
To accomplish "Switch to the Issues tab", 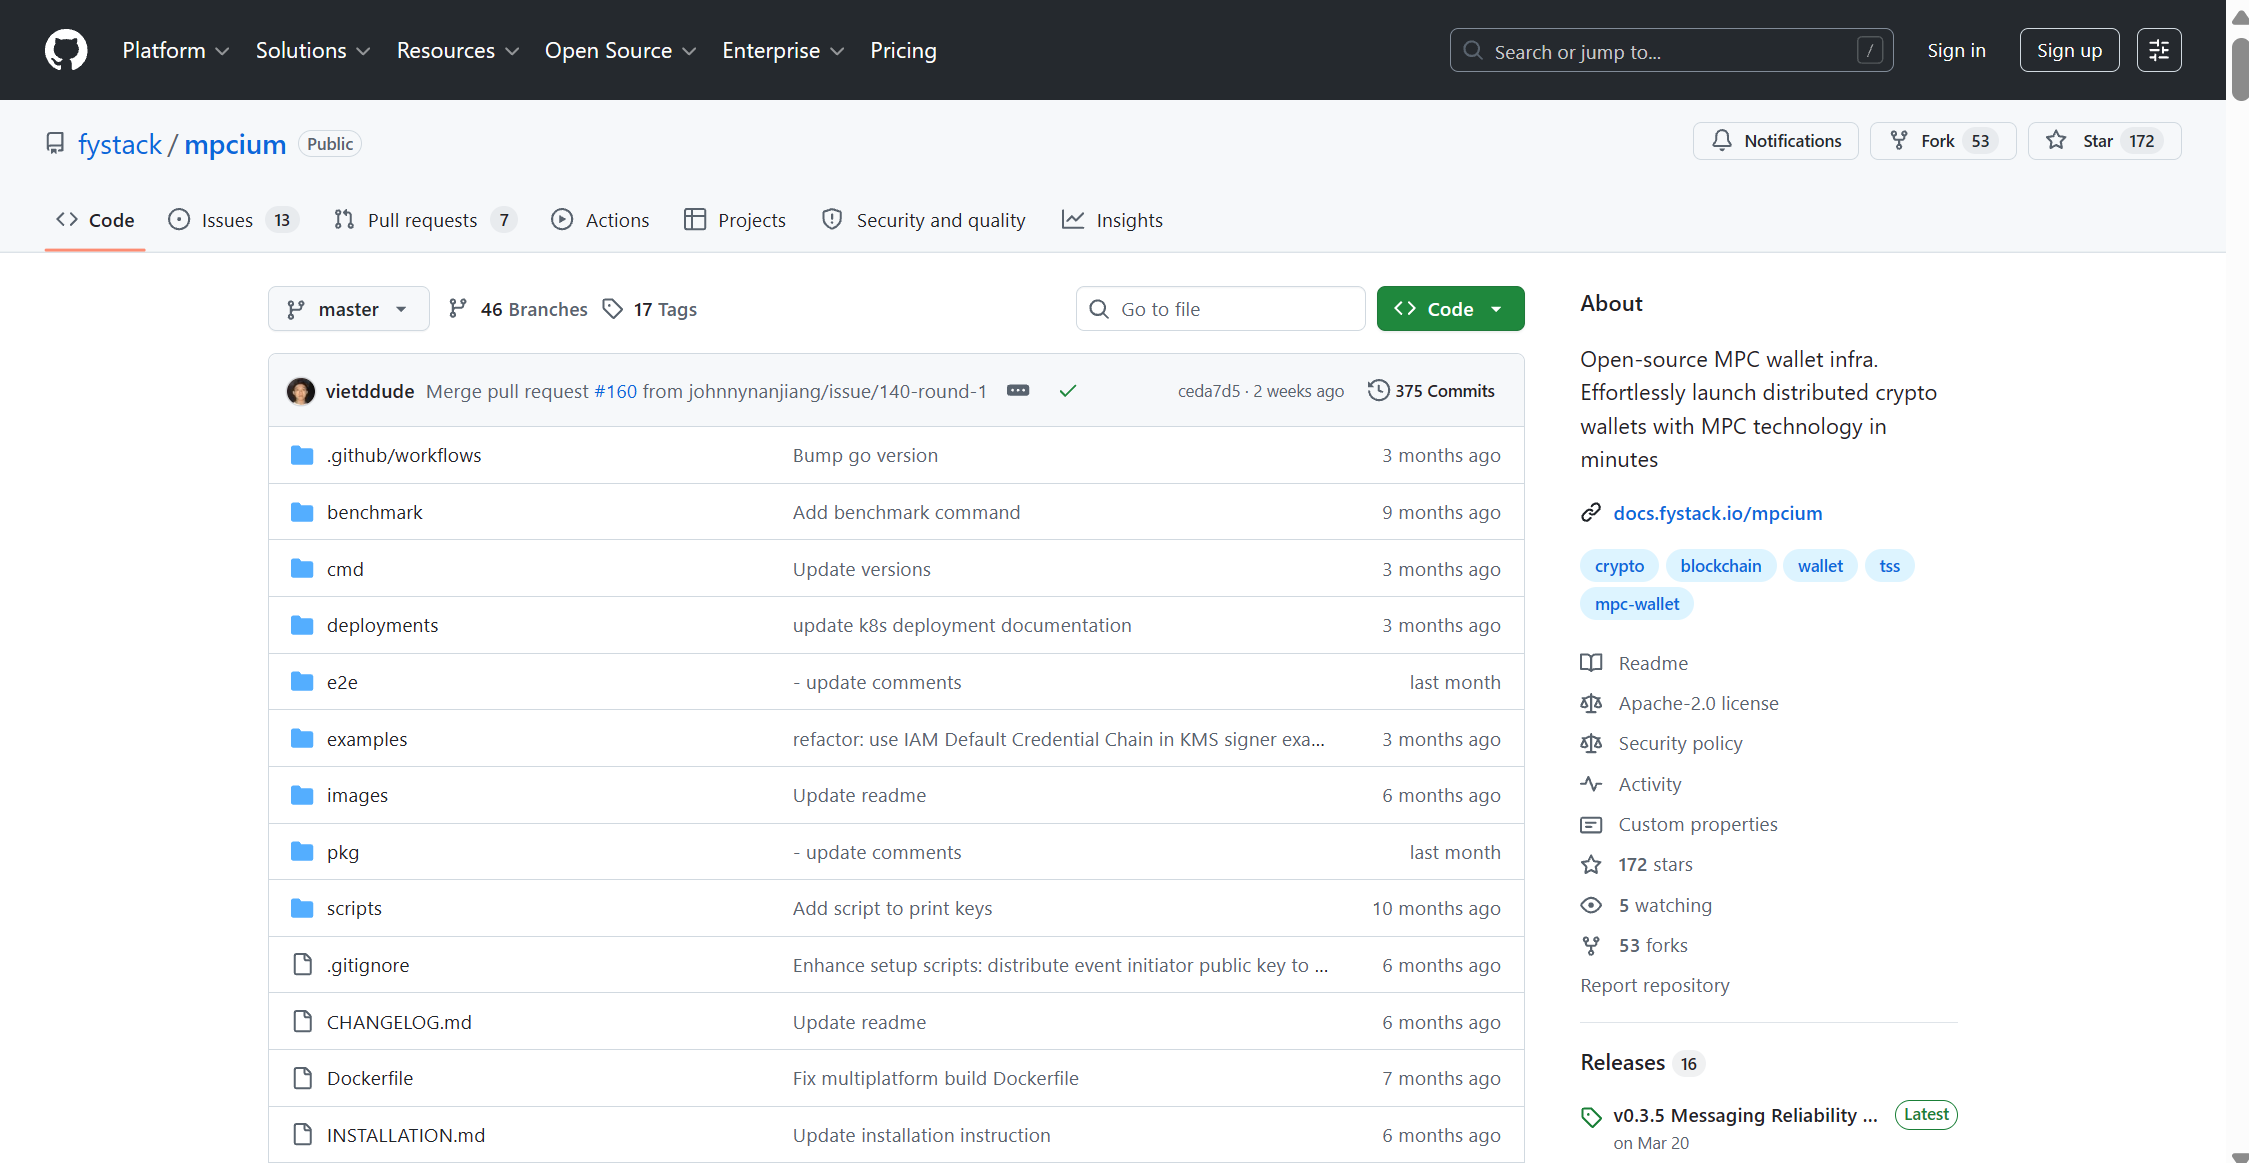I will coord(234,220).
